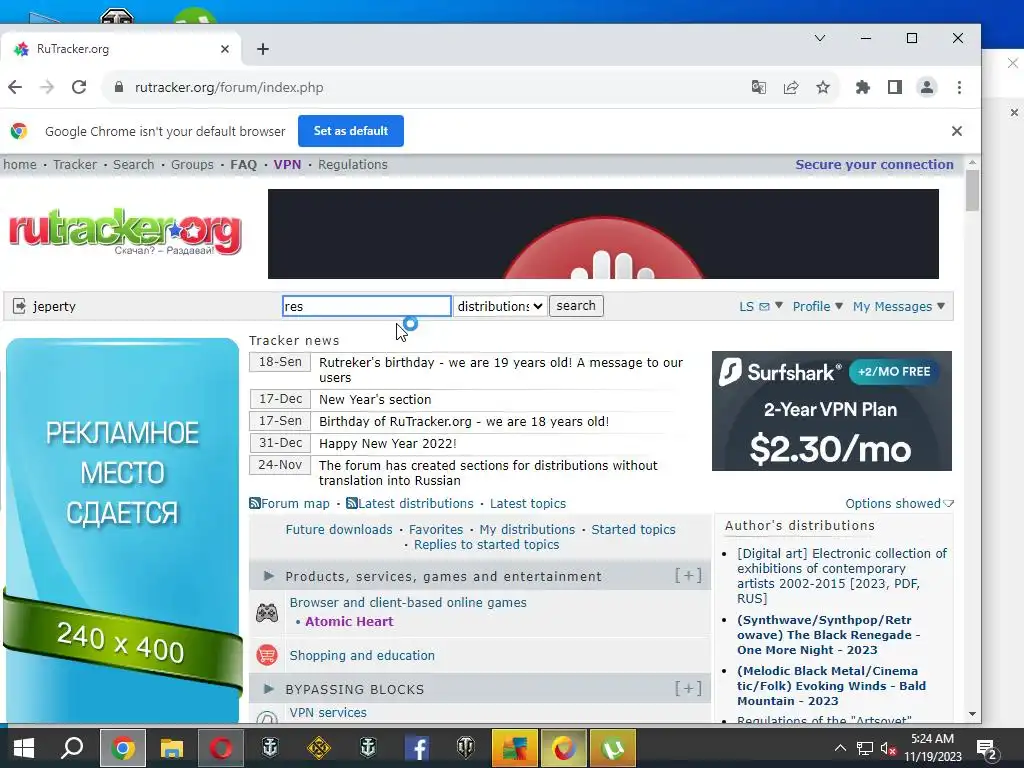Expand [+] for Products, services section
Image resolution: width=1024 pixels, height=768 pixels.
[x=688, y=575]
